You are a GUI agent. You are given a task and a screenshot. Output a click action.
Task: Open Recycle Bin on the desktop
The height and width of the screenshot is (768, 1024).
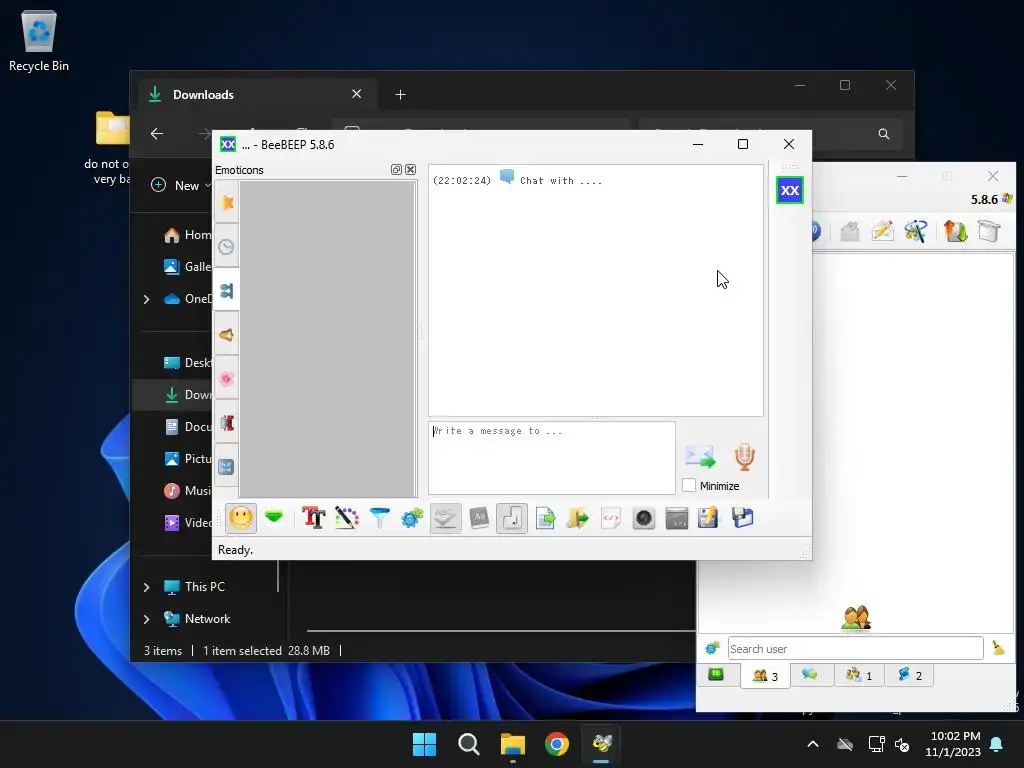[39, 40]
